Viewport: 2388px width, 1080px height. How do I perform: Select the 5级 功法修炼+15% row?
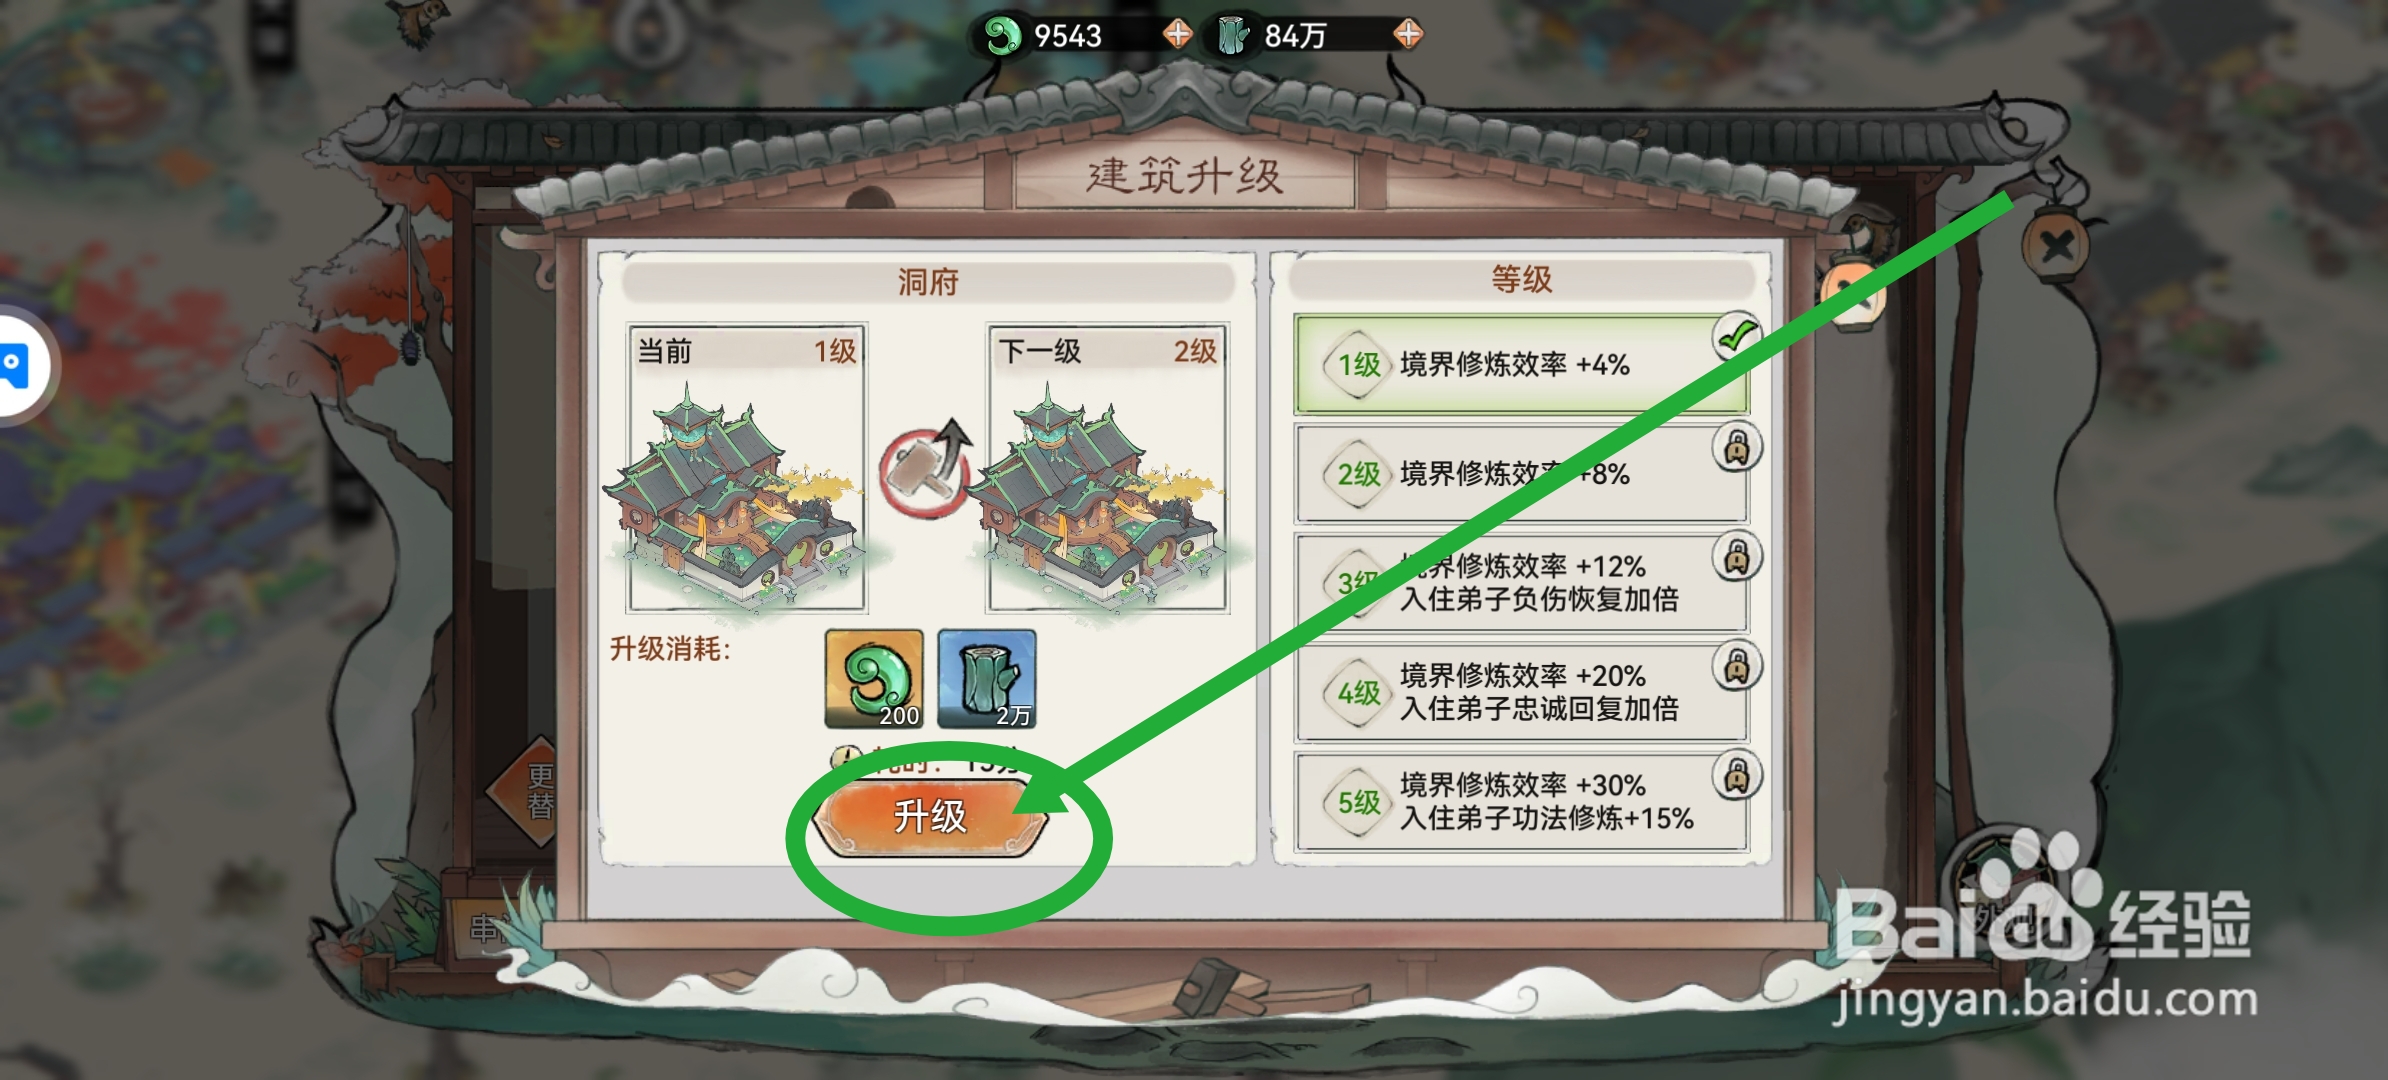pyautogui.click(x=1521, y=802)
